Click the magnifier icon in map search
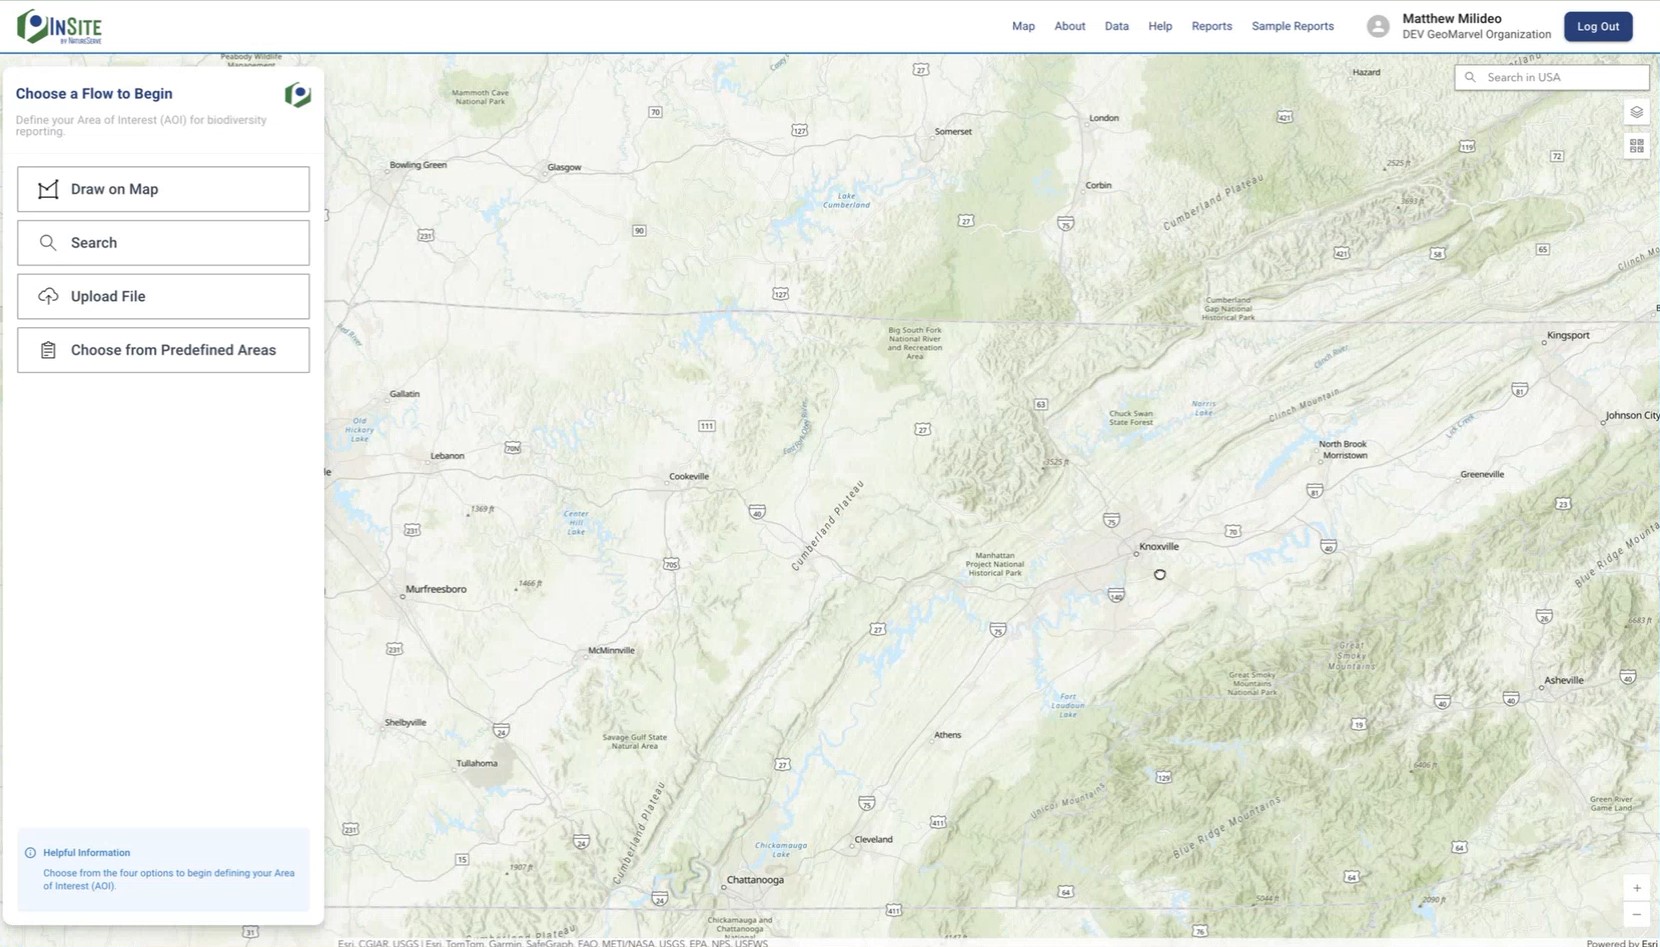Screen dimensions: 1660x947 click(1470, 77)
